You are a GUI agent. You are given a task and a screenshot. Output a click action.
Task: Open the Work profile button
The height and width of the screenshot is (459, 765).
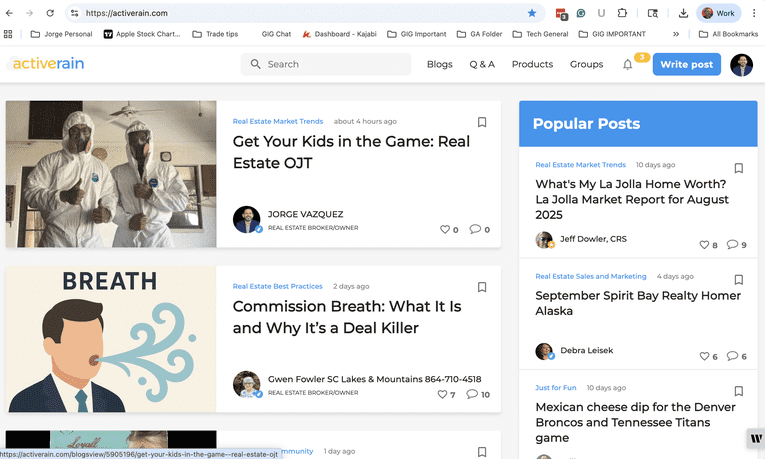tap(718, 13)
